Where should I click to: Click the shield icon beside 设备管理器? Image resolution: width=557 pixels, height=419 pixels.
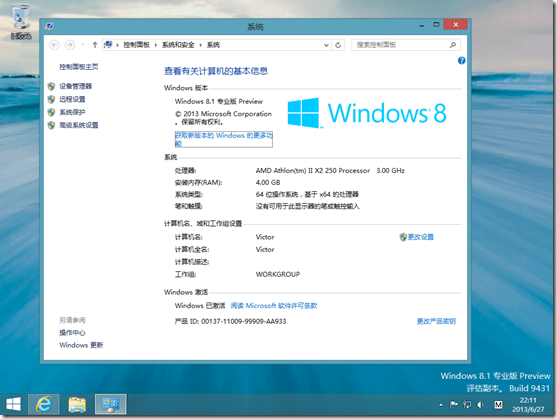[x=52, y=86]
